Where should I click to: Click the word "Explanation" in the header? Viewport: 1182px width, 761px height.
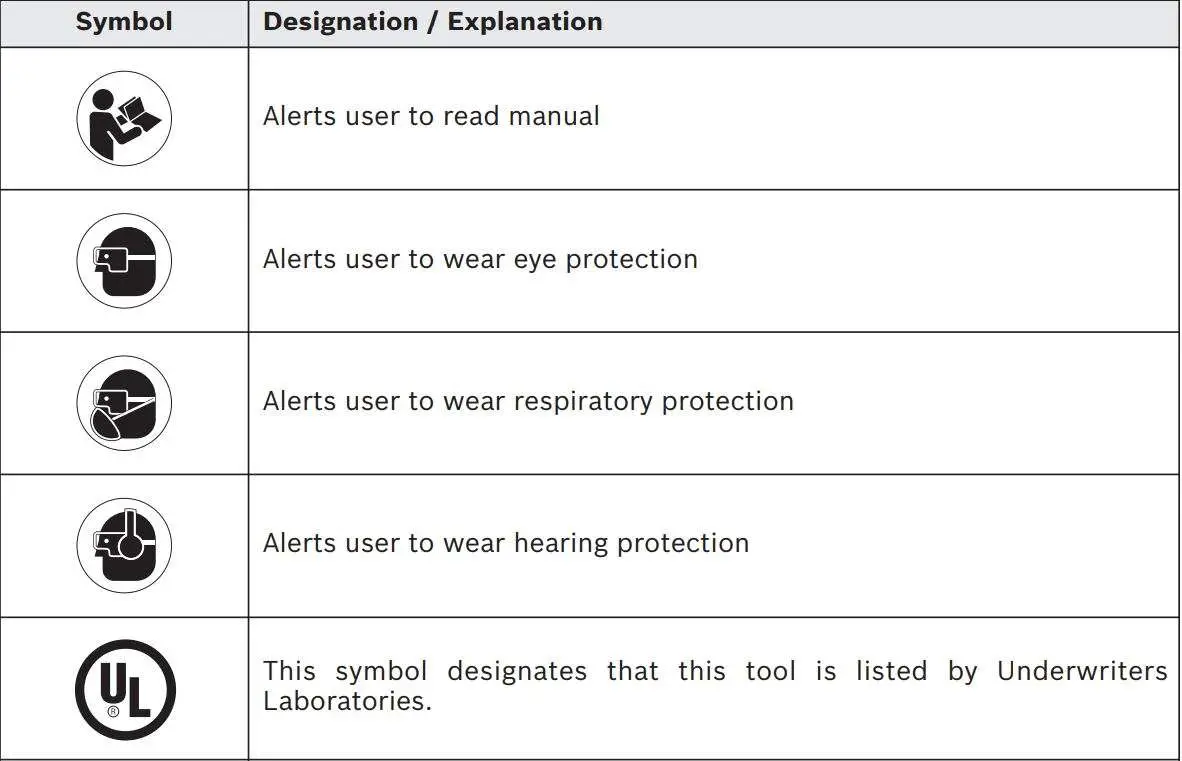[525, 22]
